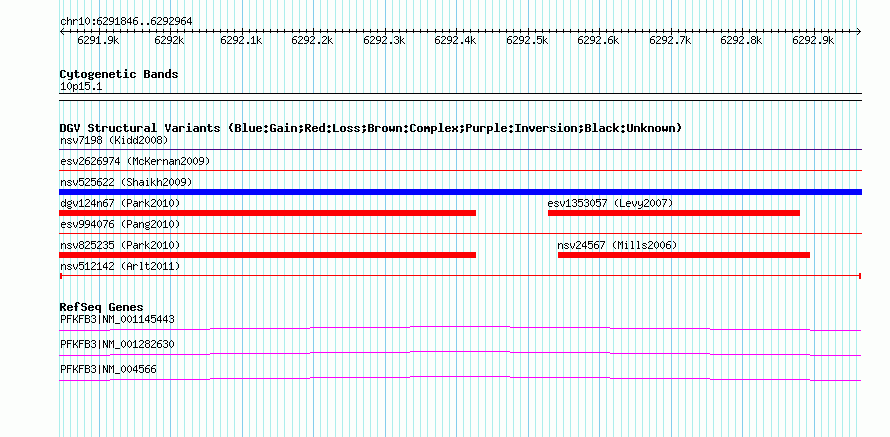
Task: Open variant nsv512142 (Arlt2011) label
Action: click(120, 266)
